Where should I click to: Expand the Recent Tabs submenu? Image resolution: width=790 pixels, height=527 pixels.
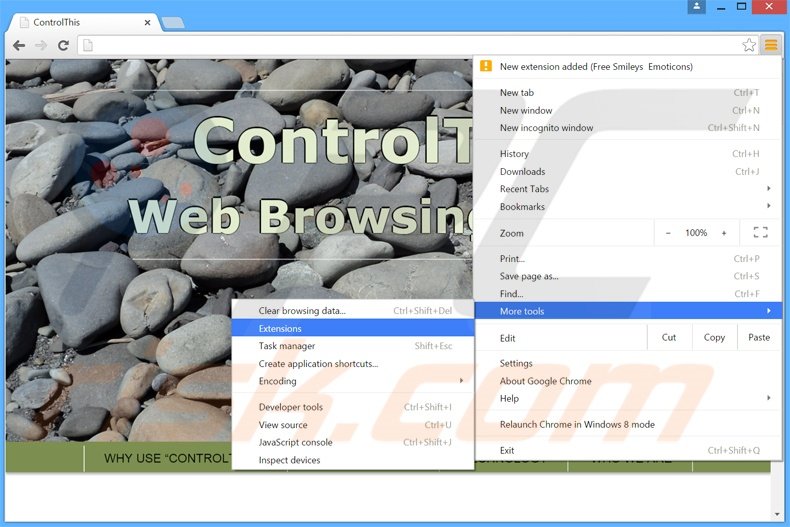pyautogui.click(x=628, y=189)
